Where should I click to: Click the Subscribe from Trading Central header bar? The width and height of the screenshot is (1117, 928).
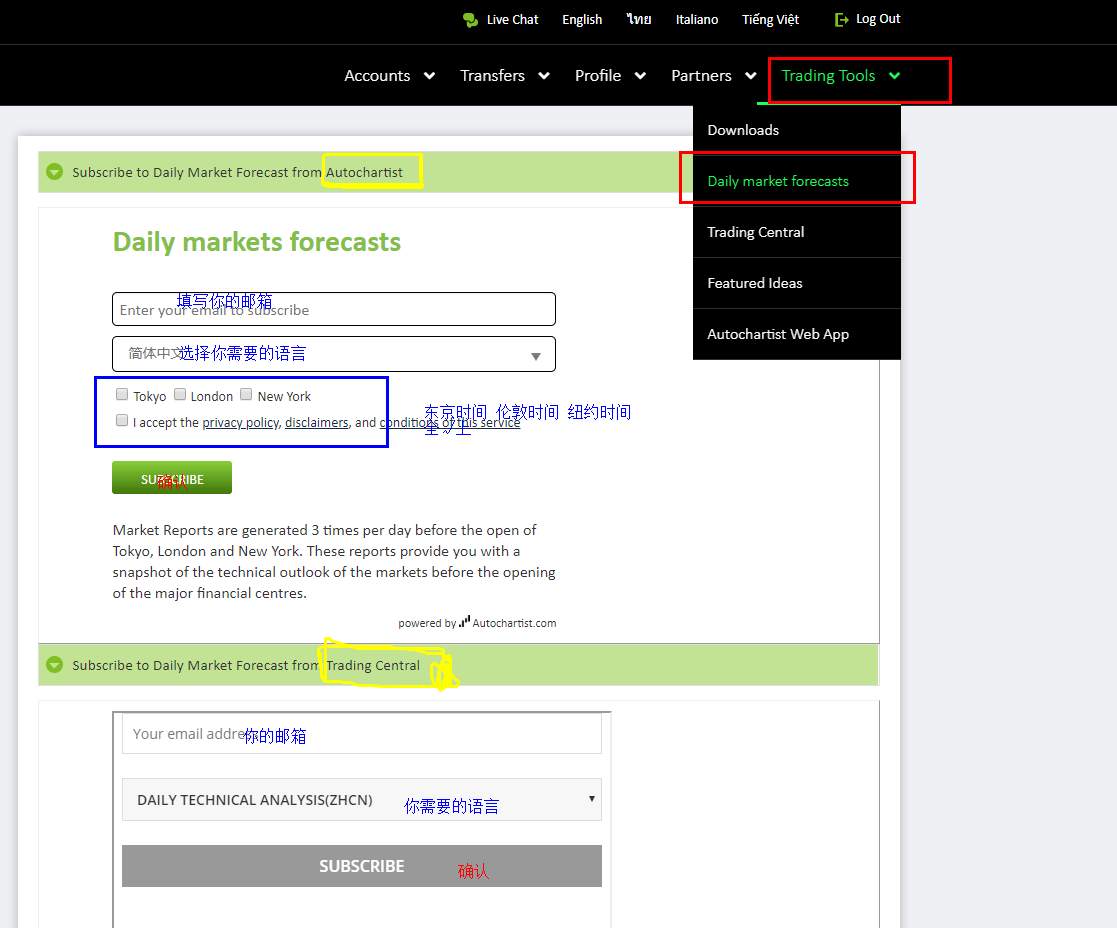(459, 664)
